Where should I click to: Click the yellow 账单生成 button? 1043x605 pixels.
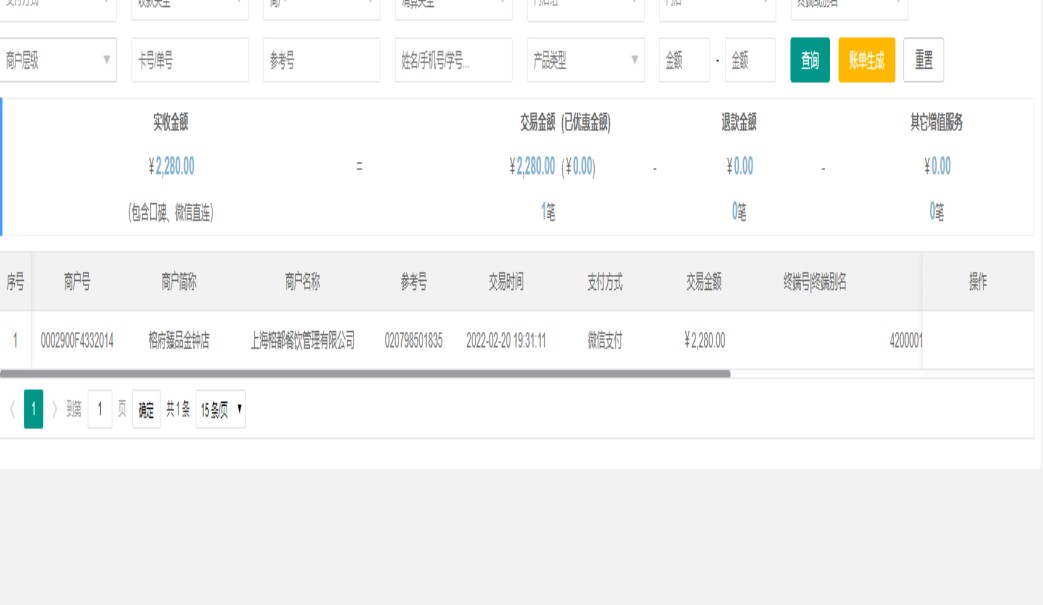tap(866, 61)
